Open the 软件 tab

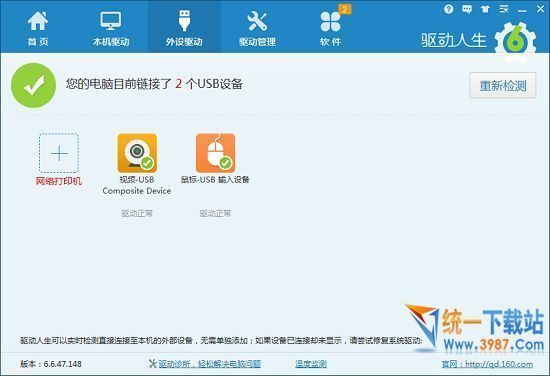[330, 28]
